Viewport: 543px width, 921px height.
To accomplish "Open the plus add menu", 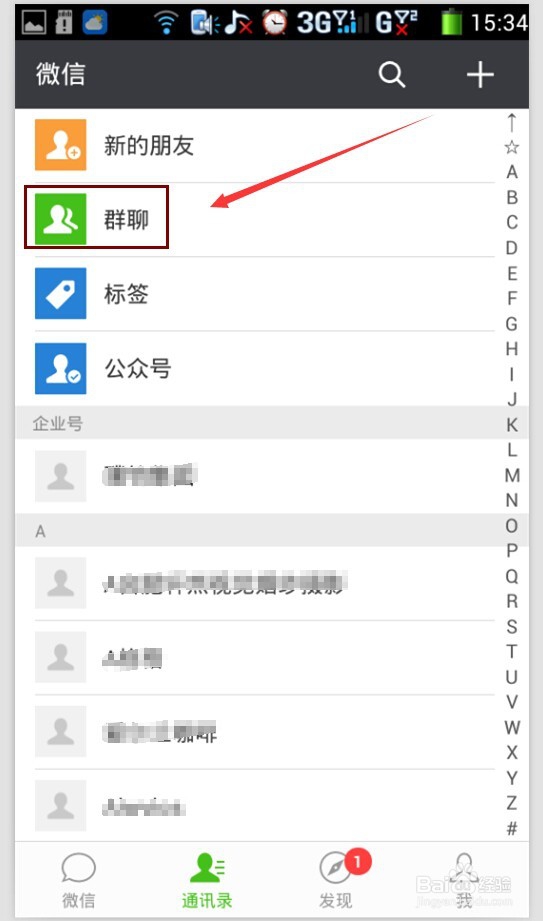I will tap(480, 75).
